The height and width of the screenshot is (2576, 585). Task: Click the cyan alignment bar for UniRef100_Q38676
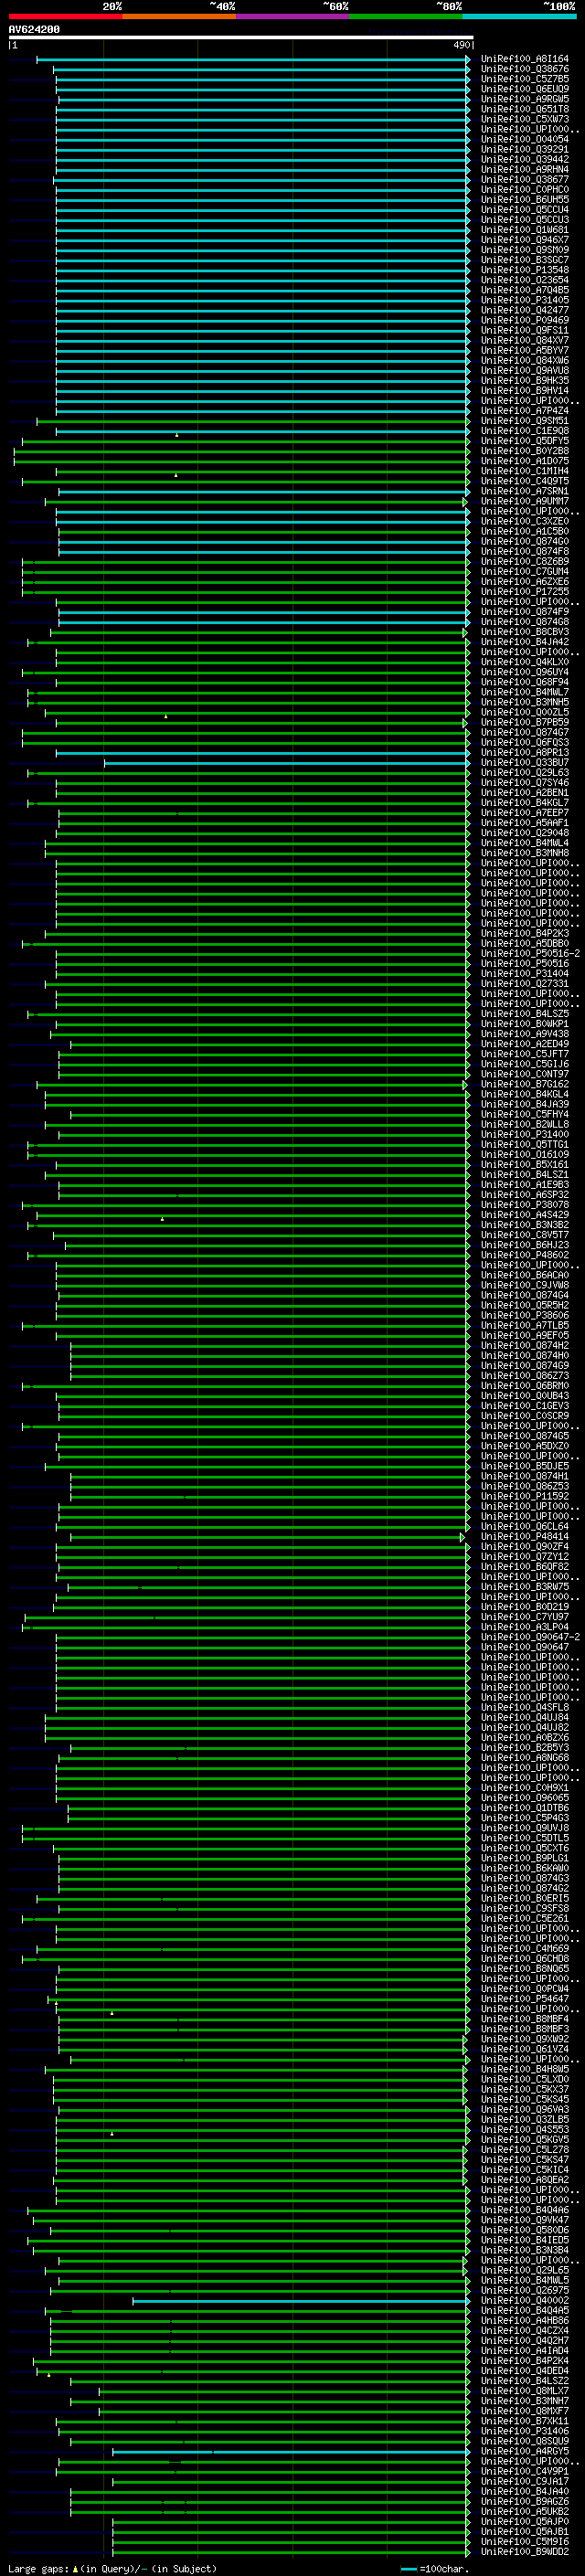click(x=260, y=70)
